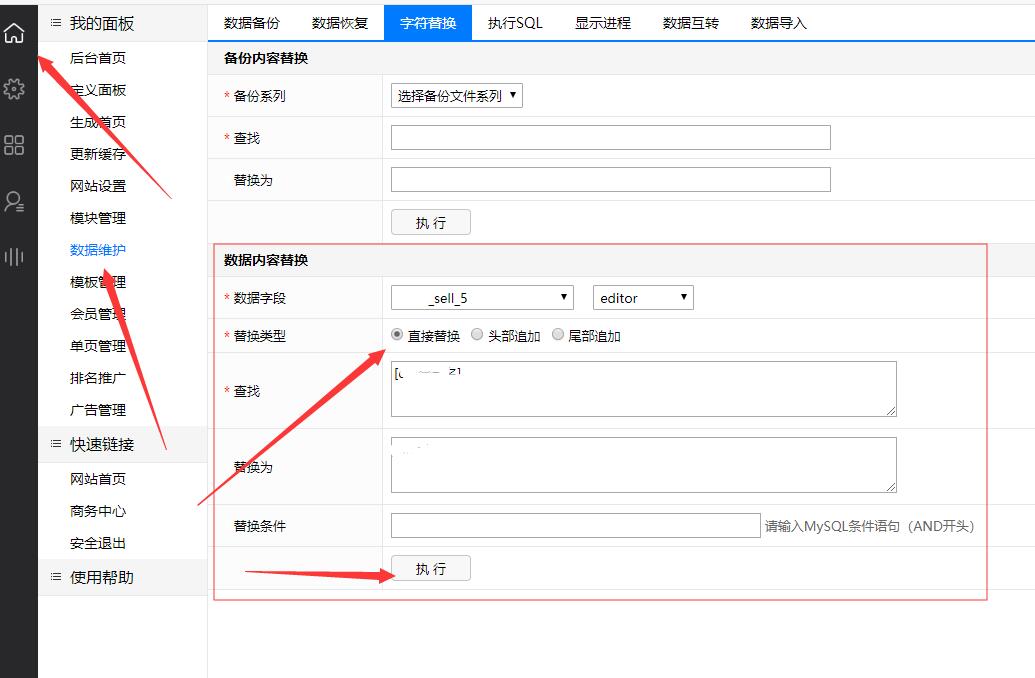Image resolution: width=1035 pixels, height=678 pixels.
Task: Toggle the 快速链接 section header icon
Action: pyautogui.click(x=55, y=443)
